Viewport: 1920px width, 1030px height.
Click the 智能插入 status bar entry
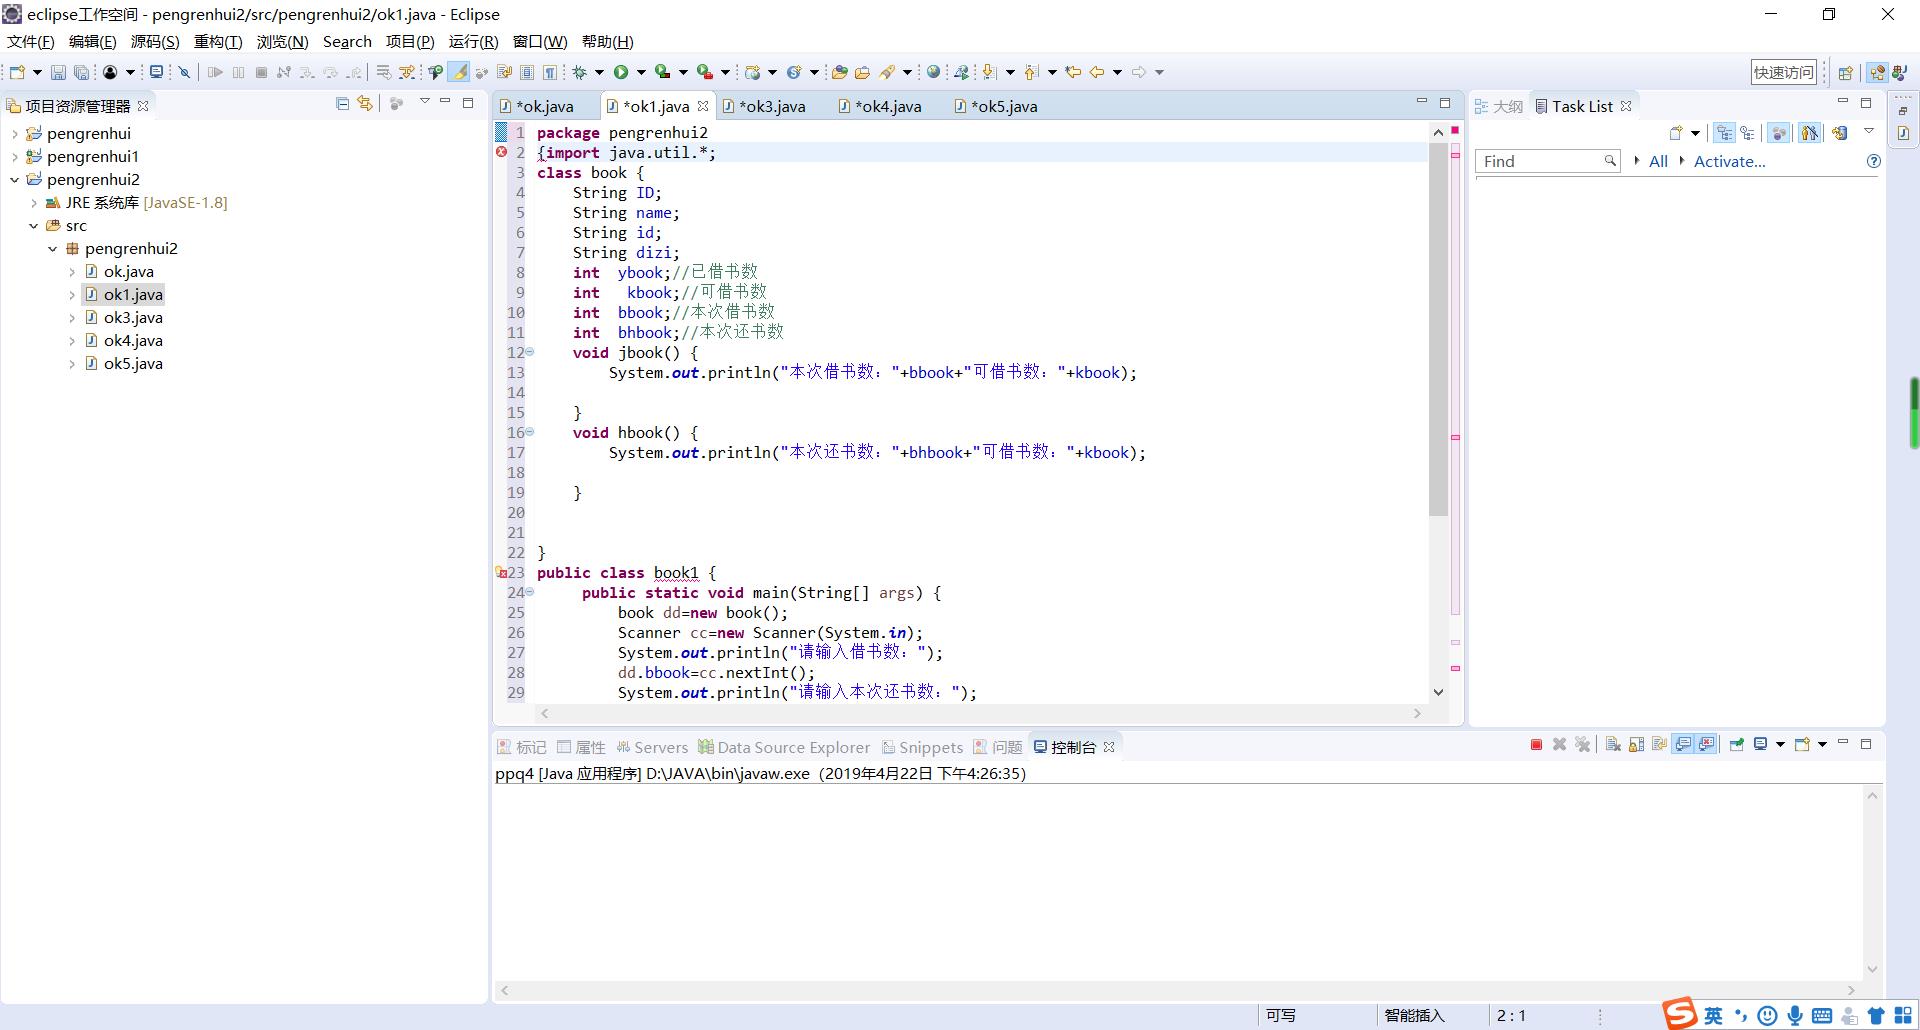pyautogui.click(x=1414, y=1015)
